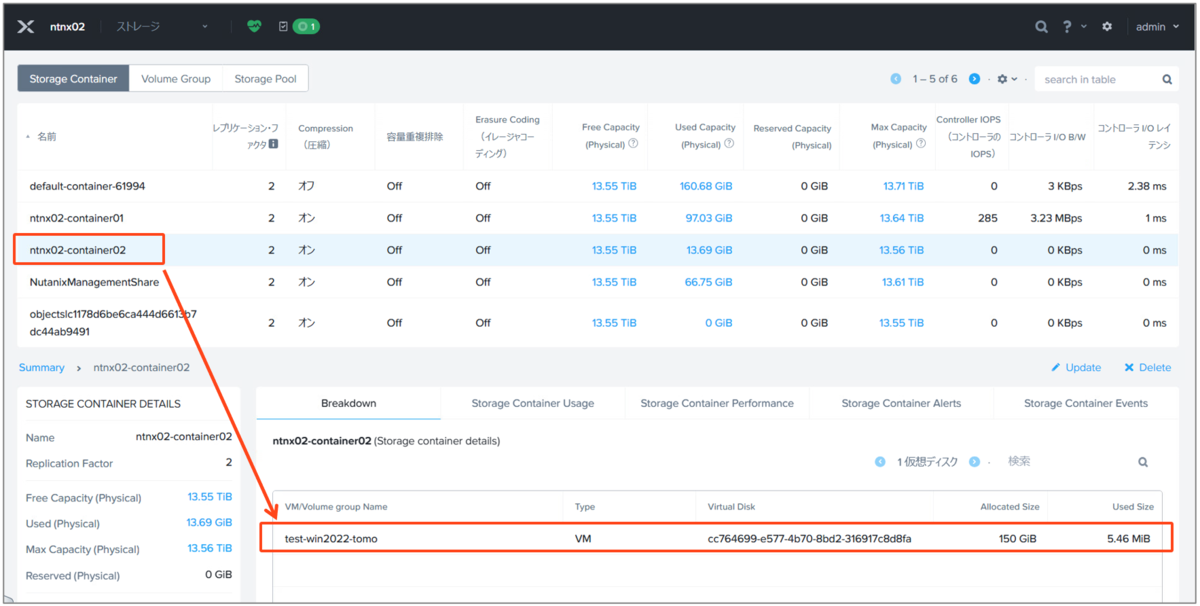The width and height of the screenshot is (1200, 606).
Task: Click the X icon beside Delete
Action: 1129,368
